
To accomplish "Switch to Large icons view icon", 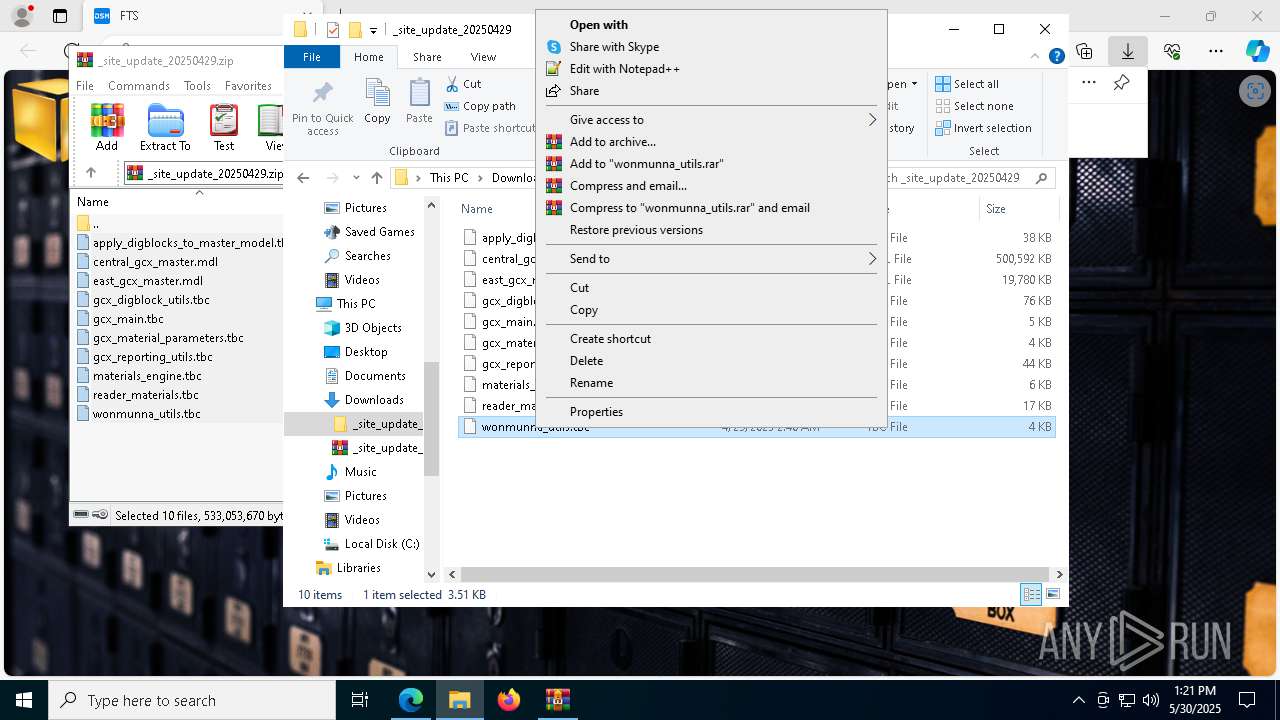I will 1052,594.
